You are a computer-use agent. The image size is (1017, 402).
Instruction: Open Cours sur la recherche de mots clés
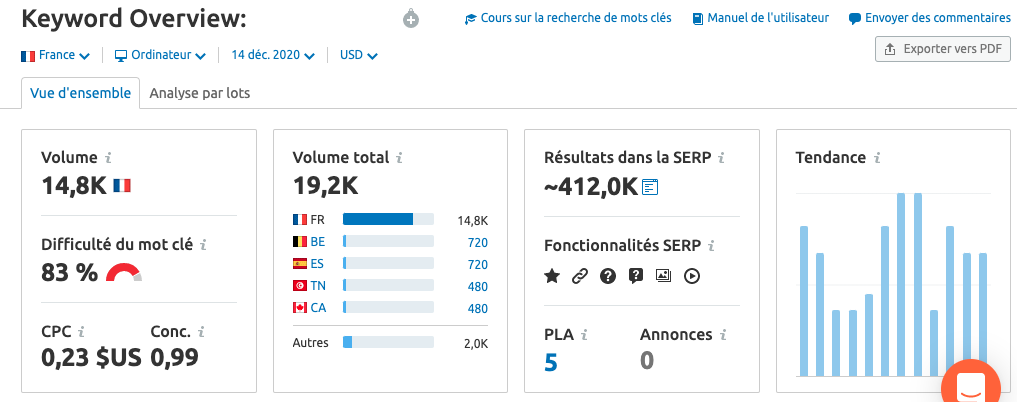point(568,18)
